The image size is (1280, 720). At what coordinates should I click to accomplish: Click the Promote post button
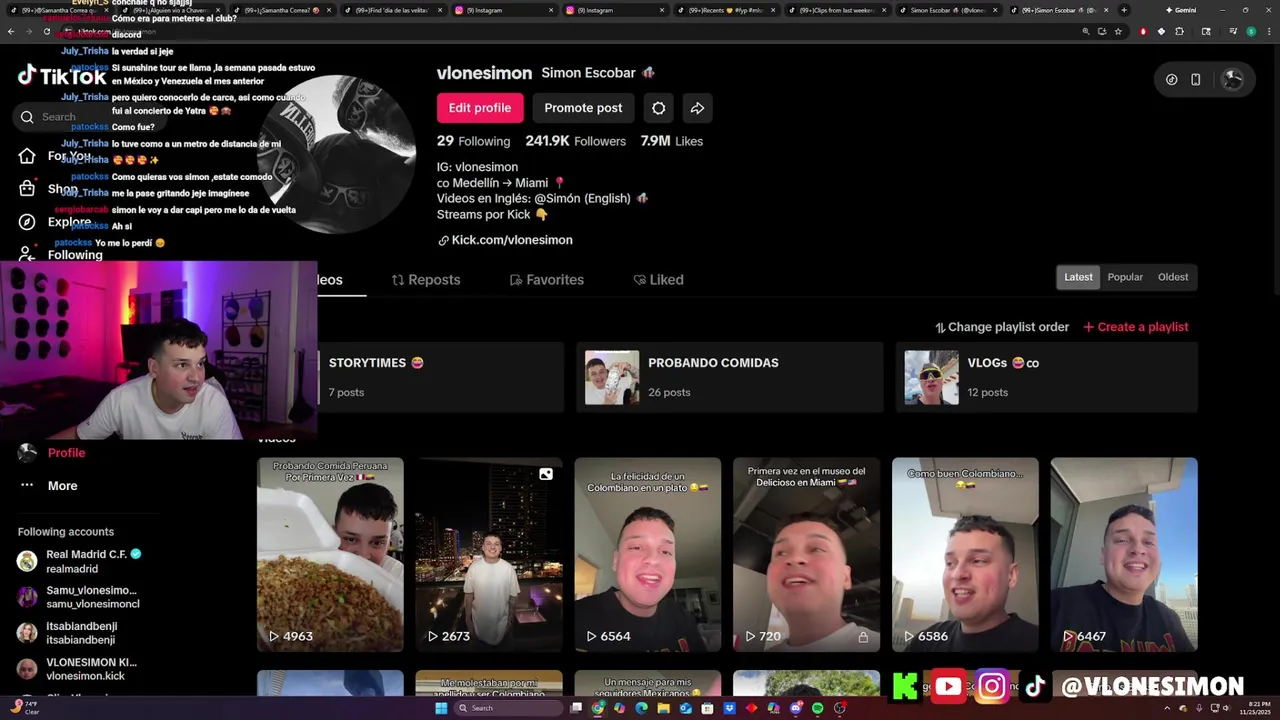click(583, 108)
